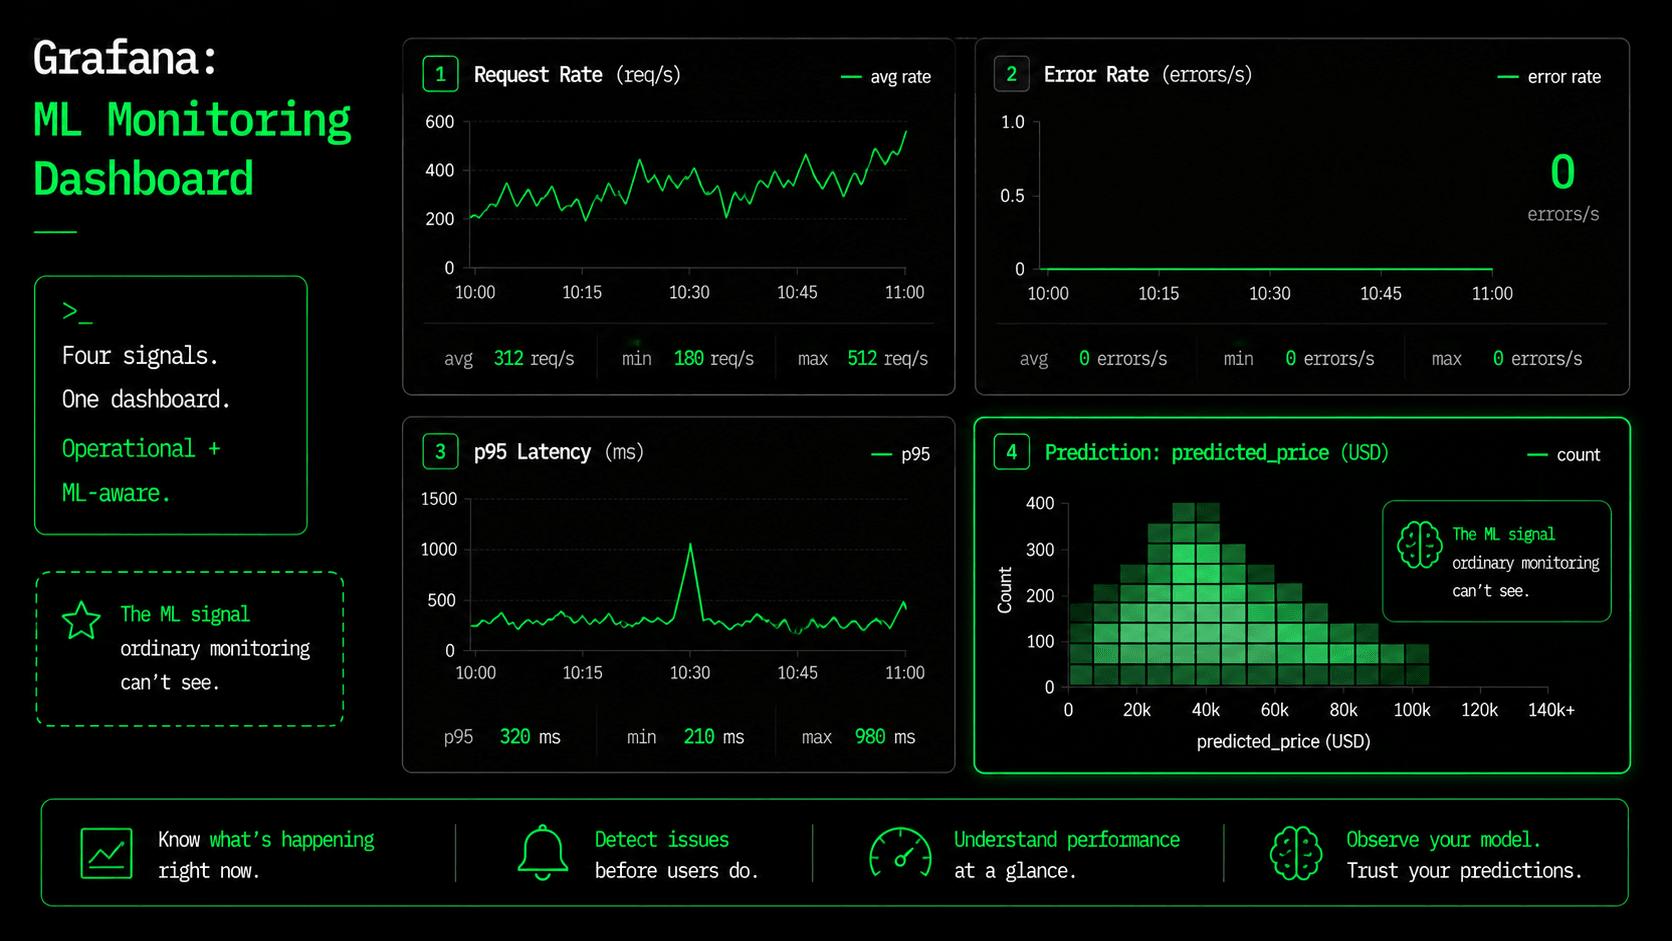Click Detect issues before users do text
The image size is (1672, 941).
[677, 855]
